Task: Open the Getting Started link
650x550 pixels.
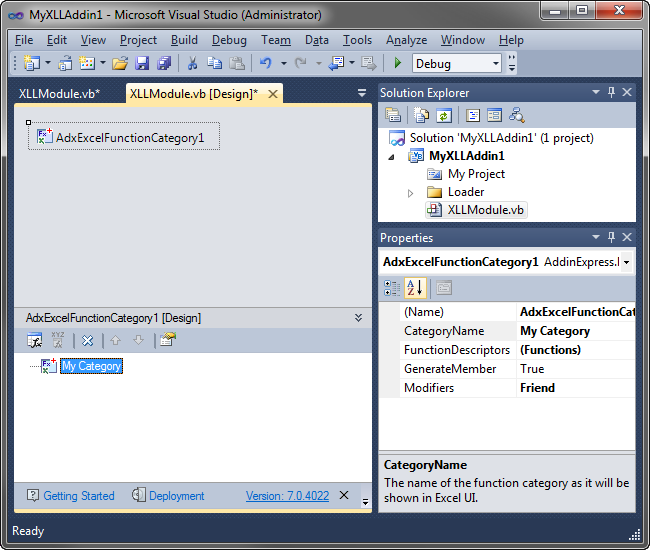Action: tap(79, 496)
